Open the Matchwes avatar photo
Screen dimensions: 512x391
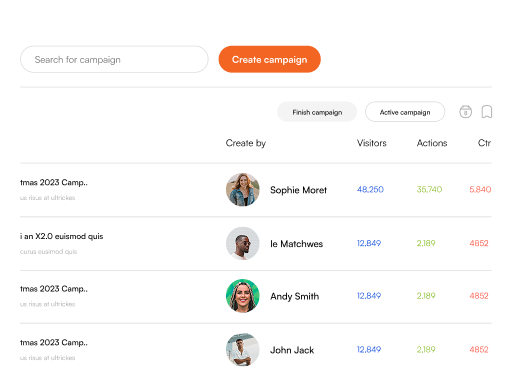click(x=243, y=243)
